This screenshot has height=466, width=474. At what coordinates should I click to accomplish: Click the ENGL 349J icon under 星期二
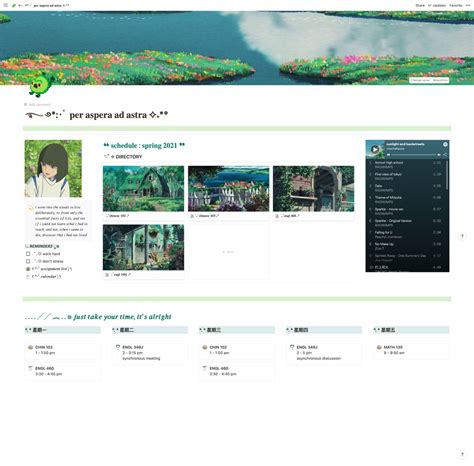pos(118,347)
